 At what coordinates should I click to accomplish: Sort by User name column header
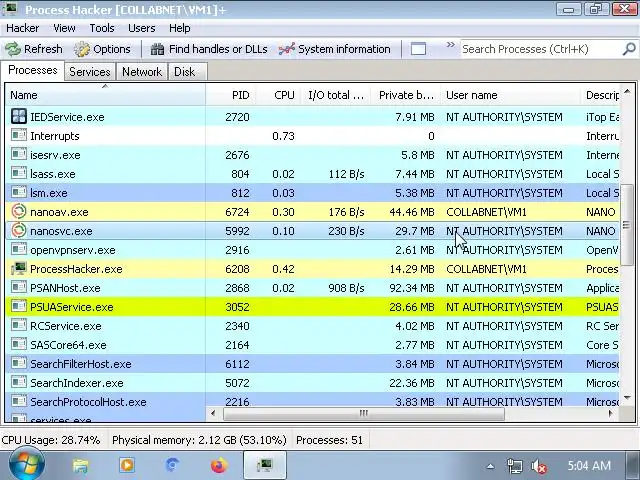coord(511,95)
